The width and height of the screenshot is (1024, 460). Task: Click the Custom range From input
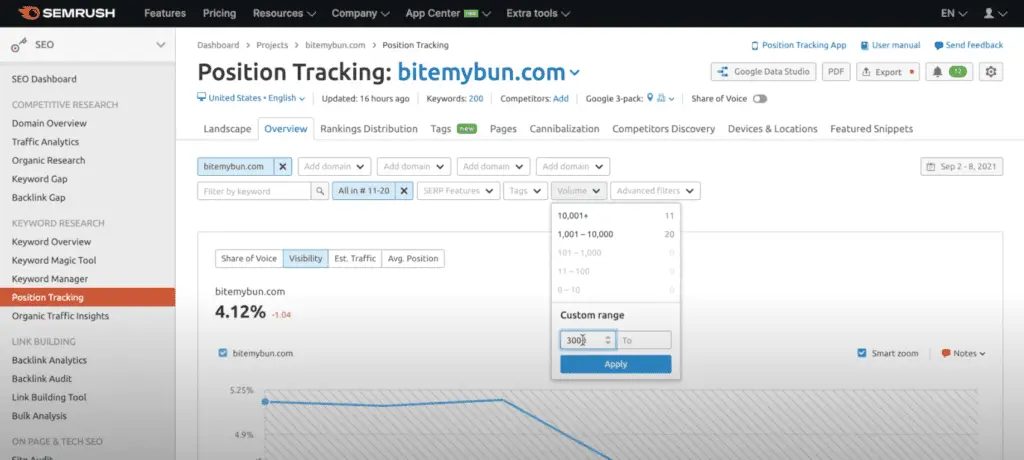tap(588, 340)
